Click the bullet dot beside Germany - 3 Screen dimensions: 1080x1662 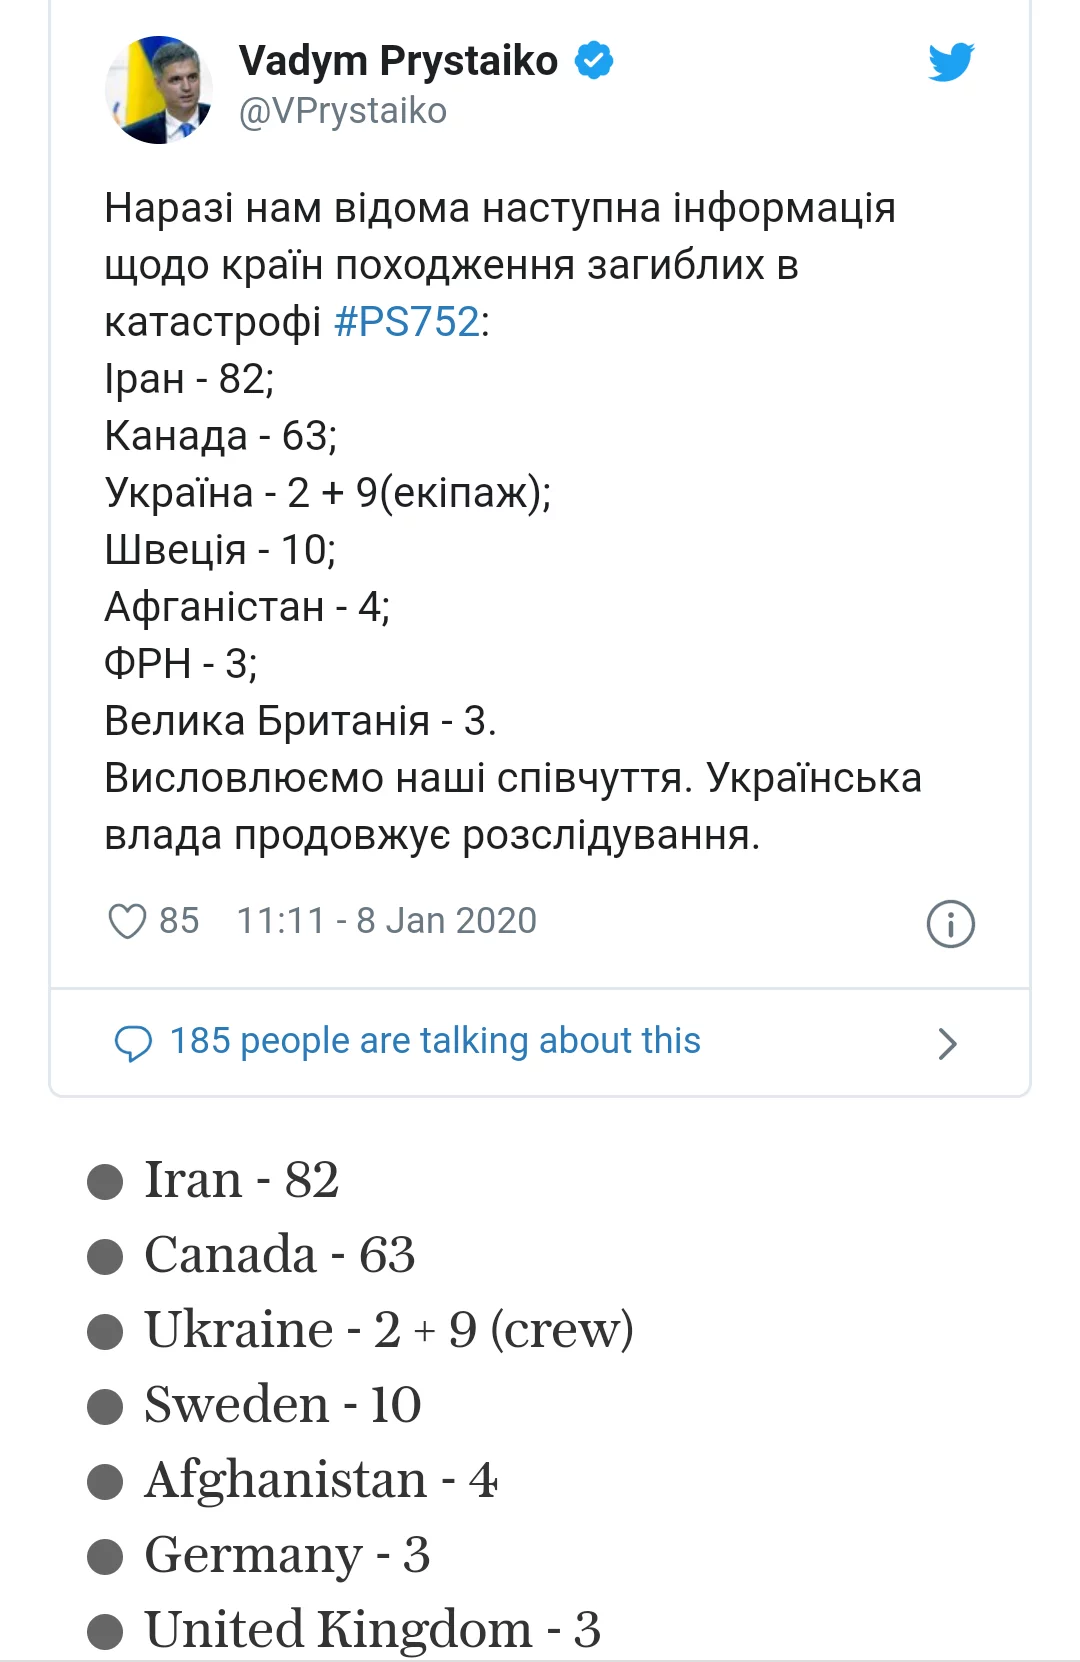click(105, 1556)
